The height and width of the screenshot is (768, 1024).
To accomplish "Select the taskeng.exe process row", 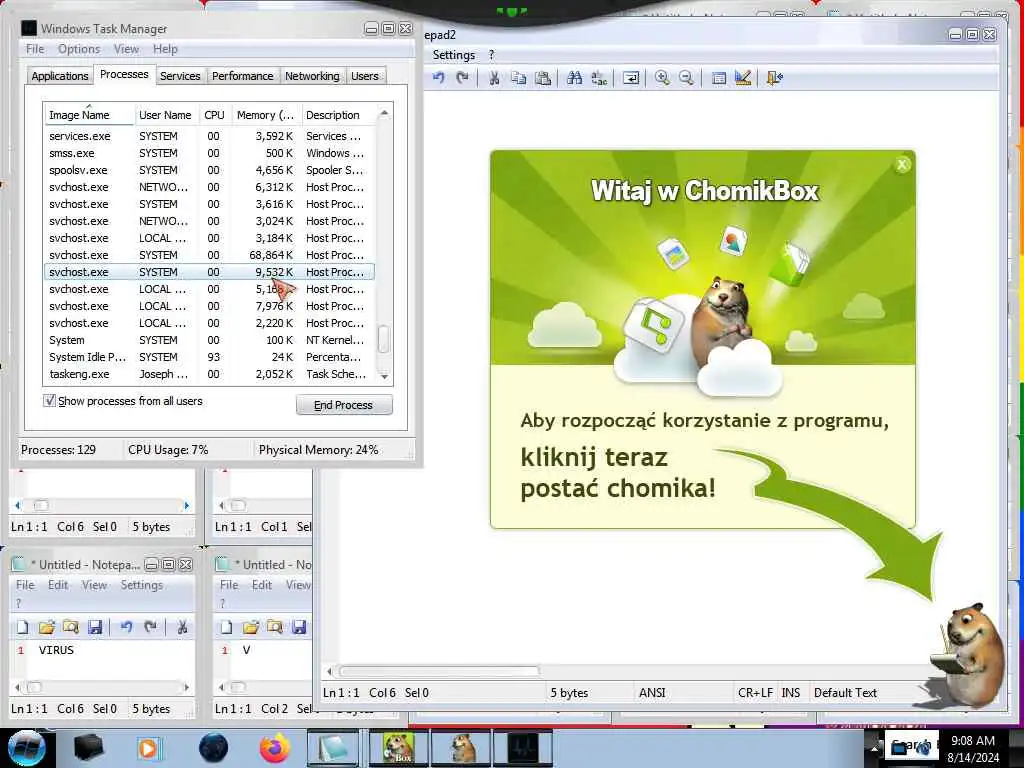I will (x=209, y=374).
